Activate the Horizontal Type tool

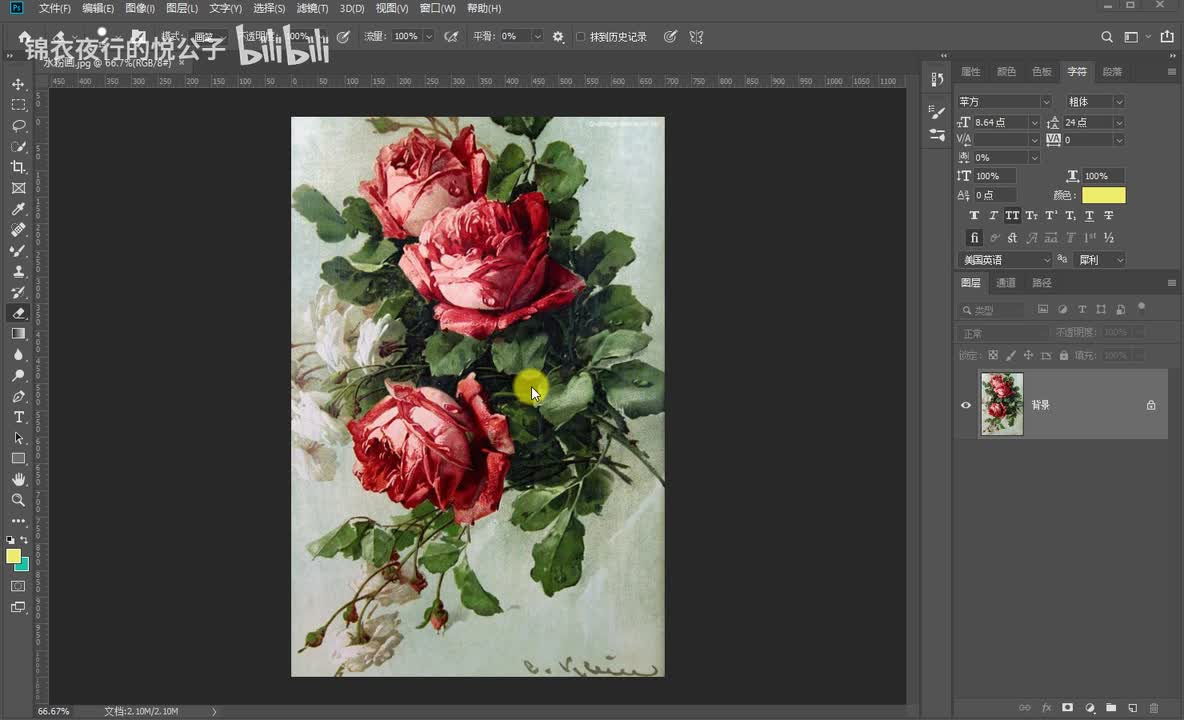pos(18,417)
